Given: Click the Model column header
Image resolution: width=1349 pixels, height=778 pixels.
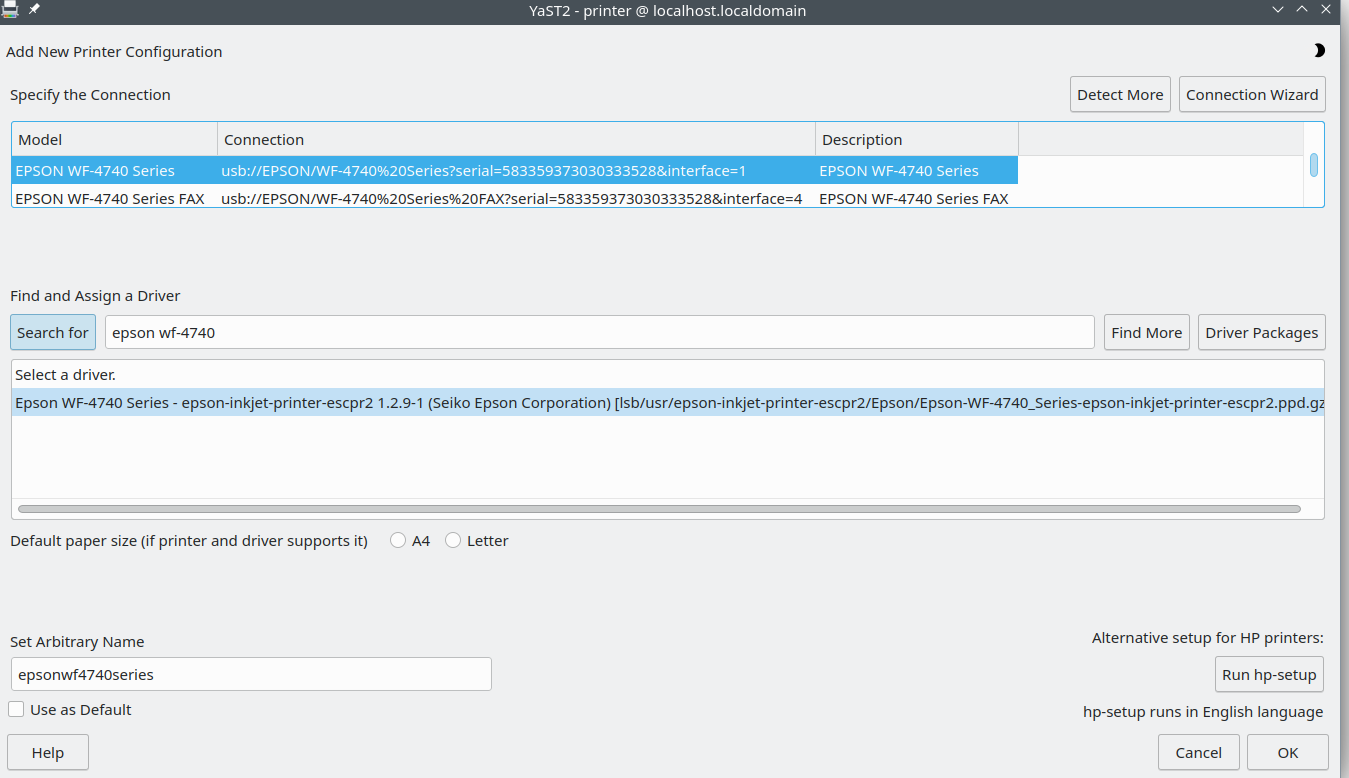Looking at the screenshot, I should (x=114, y=140).
